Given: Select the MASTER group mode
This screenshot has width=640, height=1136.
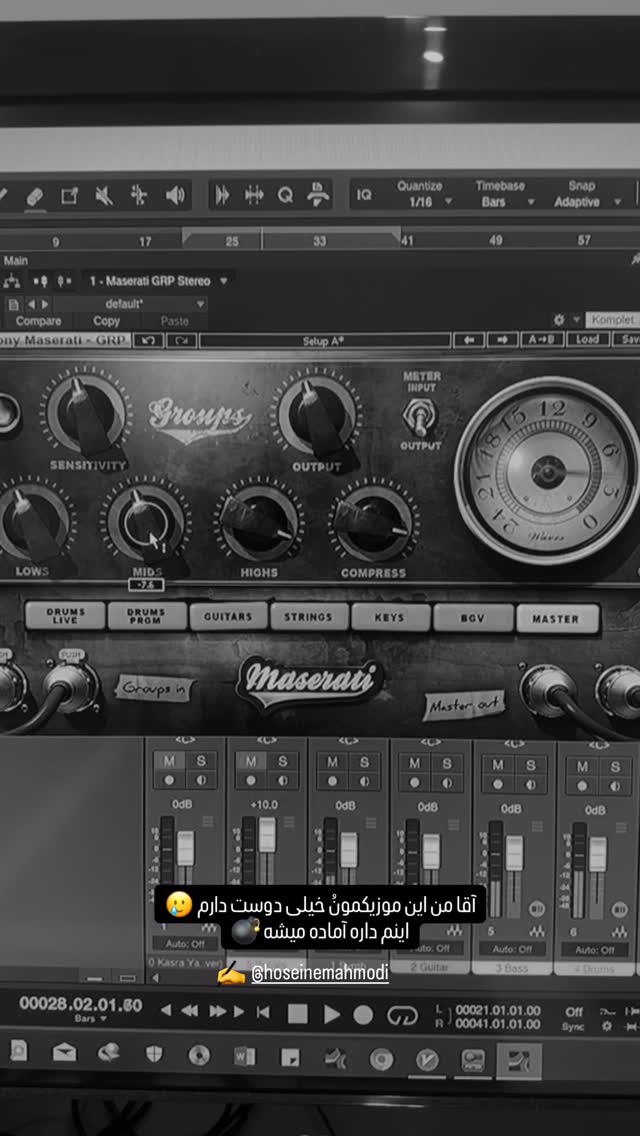Looking at the screenshot, I should tap(557, 619).
